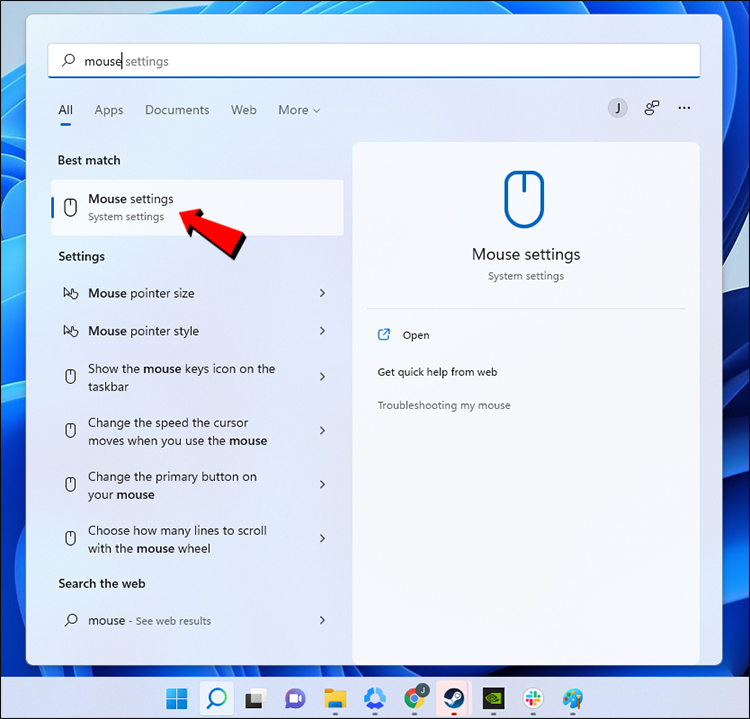The width and height of the screenshot is (750, 719).
Task: Open the NVIDIA app on taskbar
Action: (493, 699)
